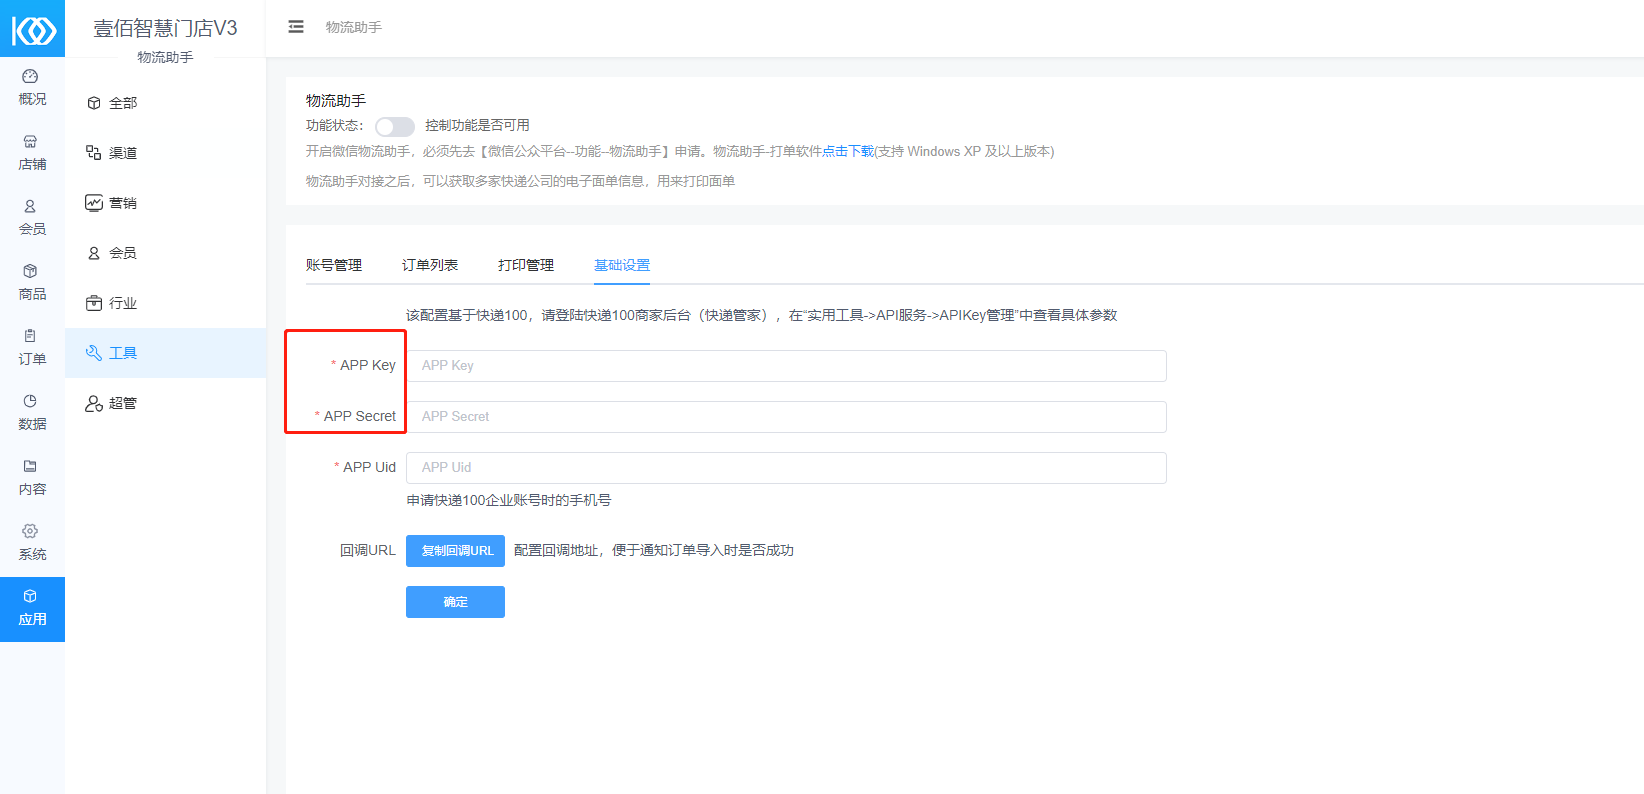Switch to the 订单列表 tab
Image resolution: width=1644 pixels, height=794 pixels.
430,265
